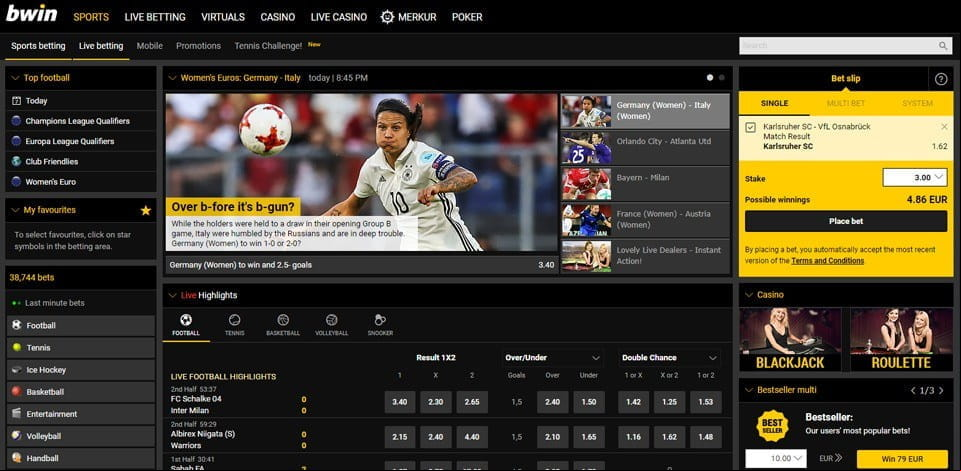Open the Double Chance market dropdown

669,358
